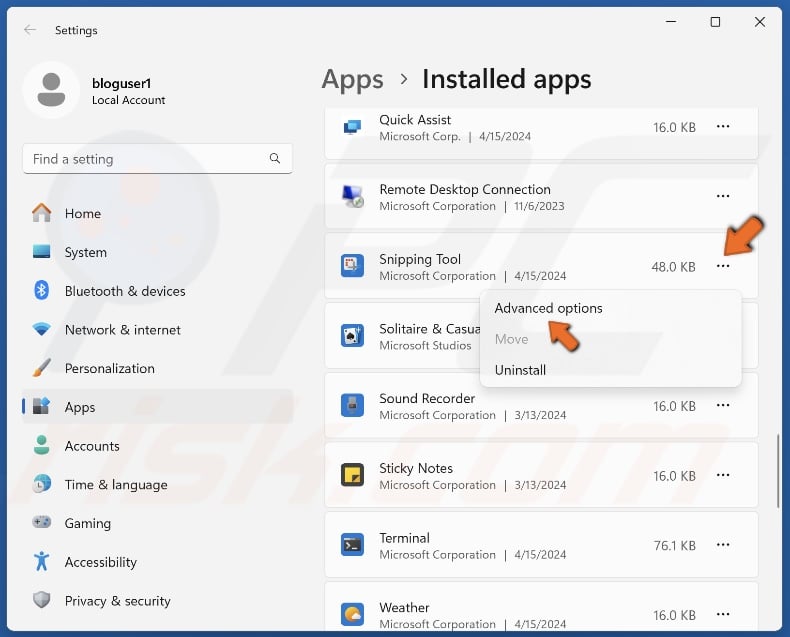
Task: Open Network & internet settings
Action: (158, 330)
